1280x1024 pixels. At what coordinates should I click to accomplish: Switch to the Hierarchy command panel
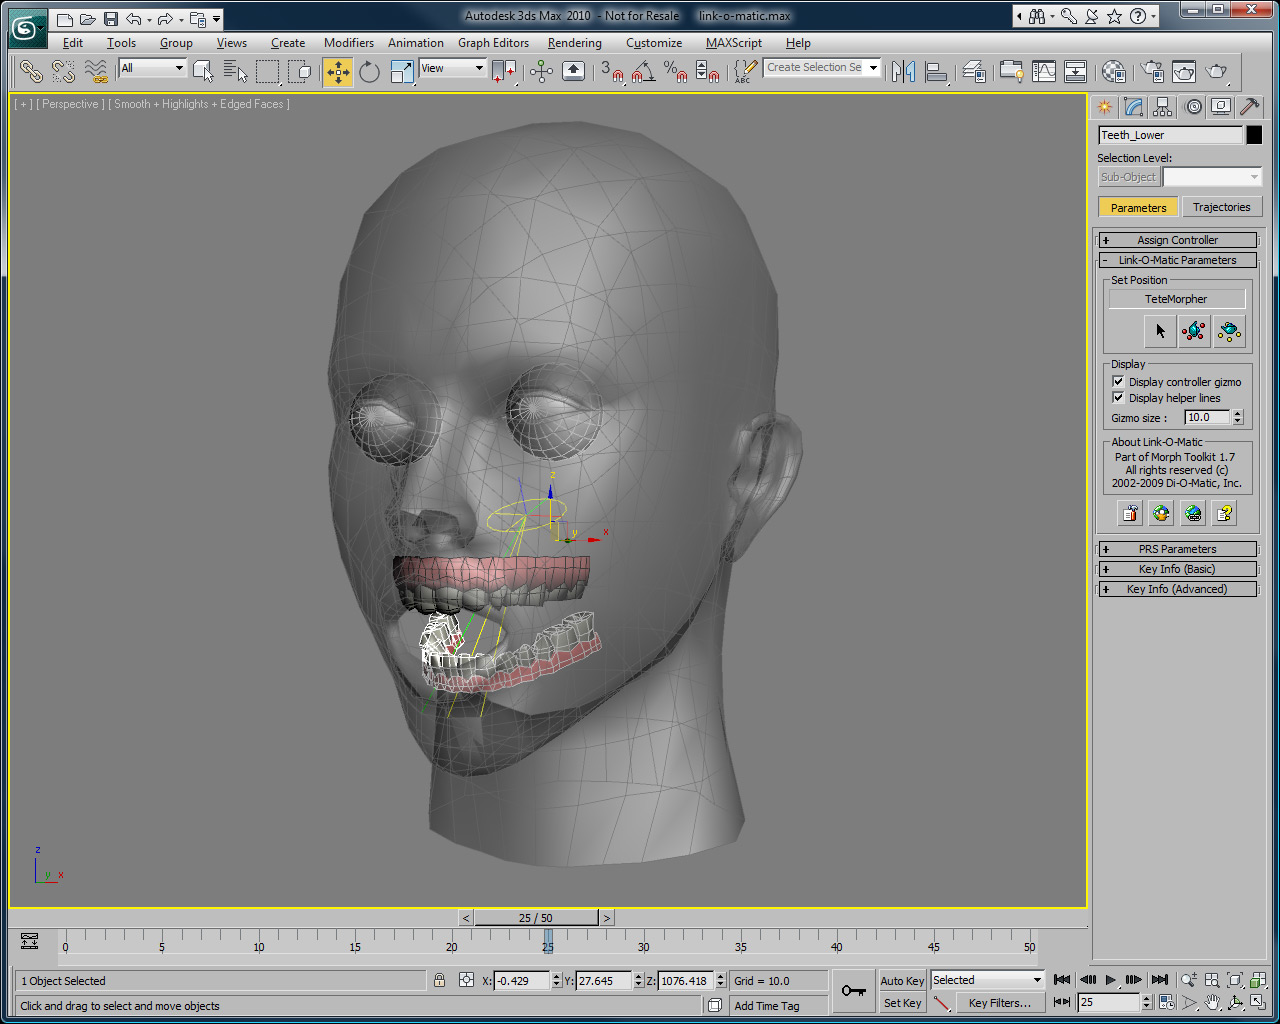[x=1162, y=107]
